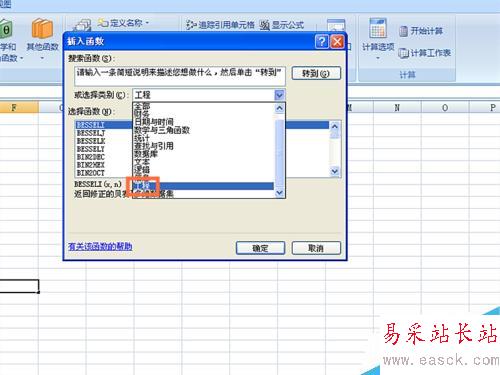Image resolution: width=500 pixels, height=375 pixels.
Task: Click the dialog help question-mark button
Action: pos(322,42)
